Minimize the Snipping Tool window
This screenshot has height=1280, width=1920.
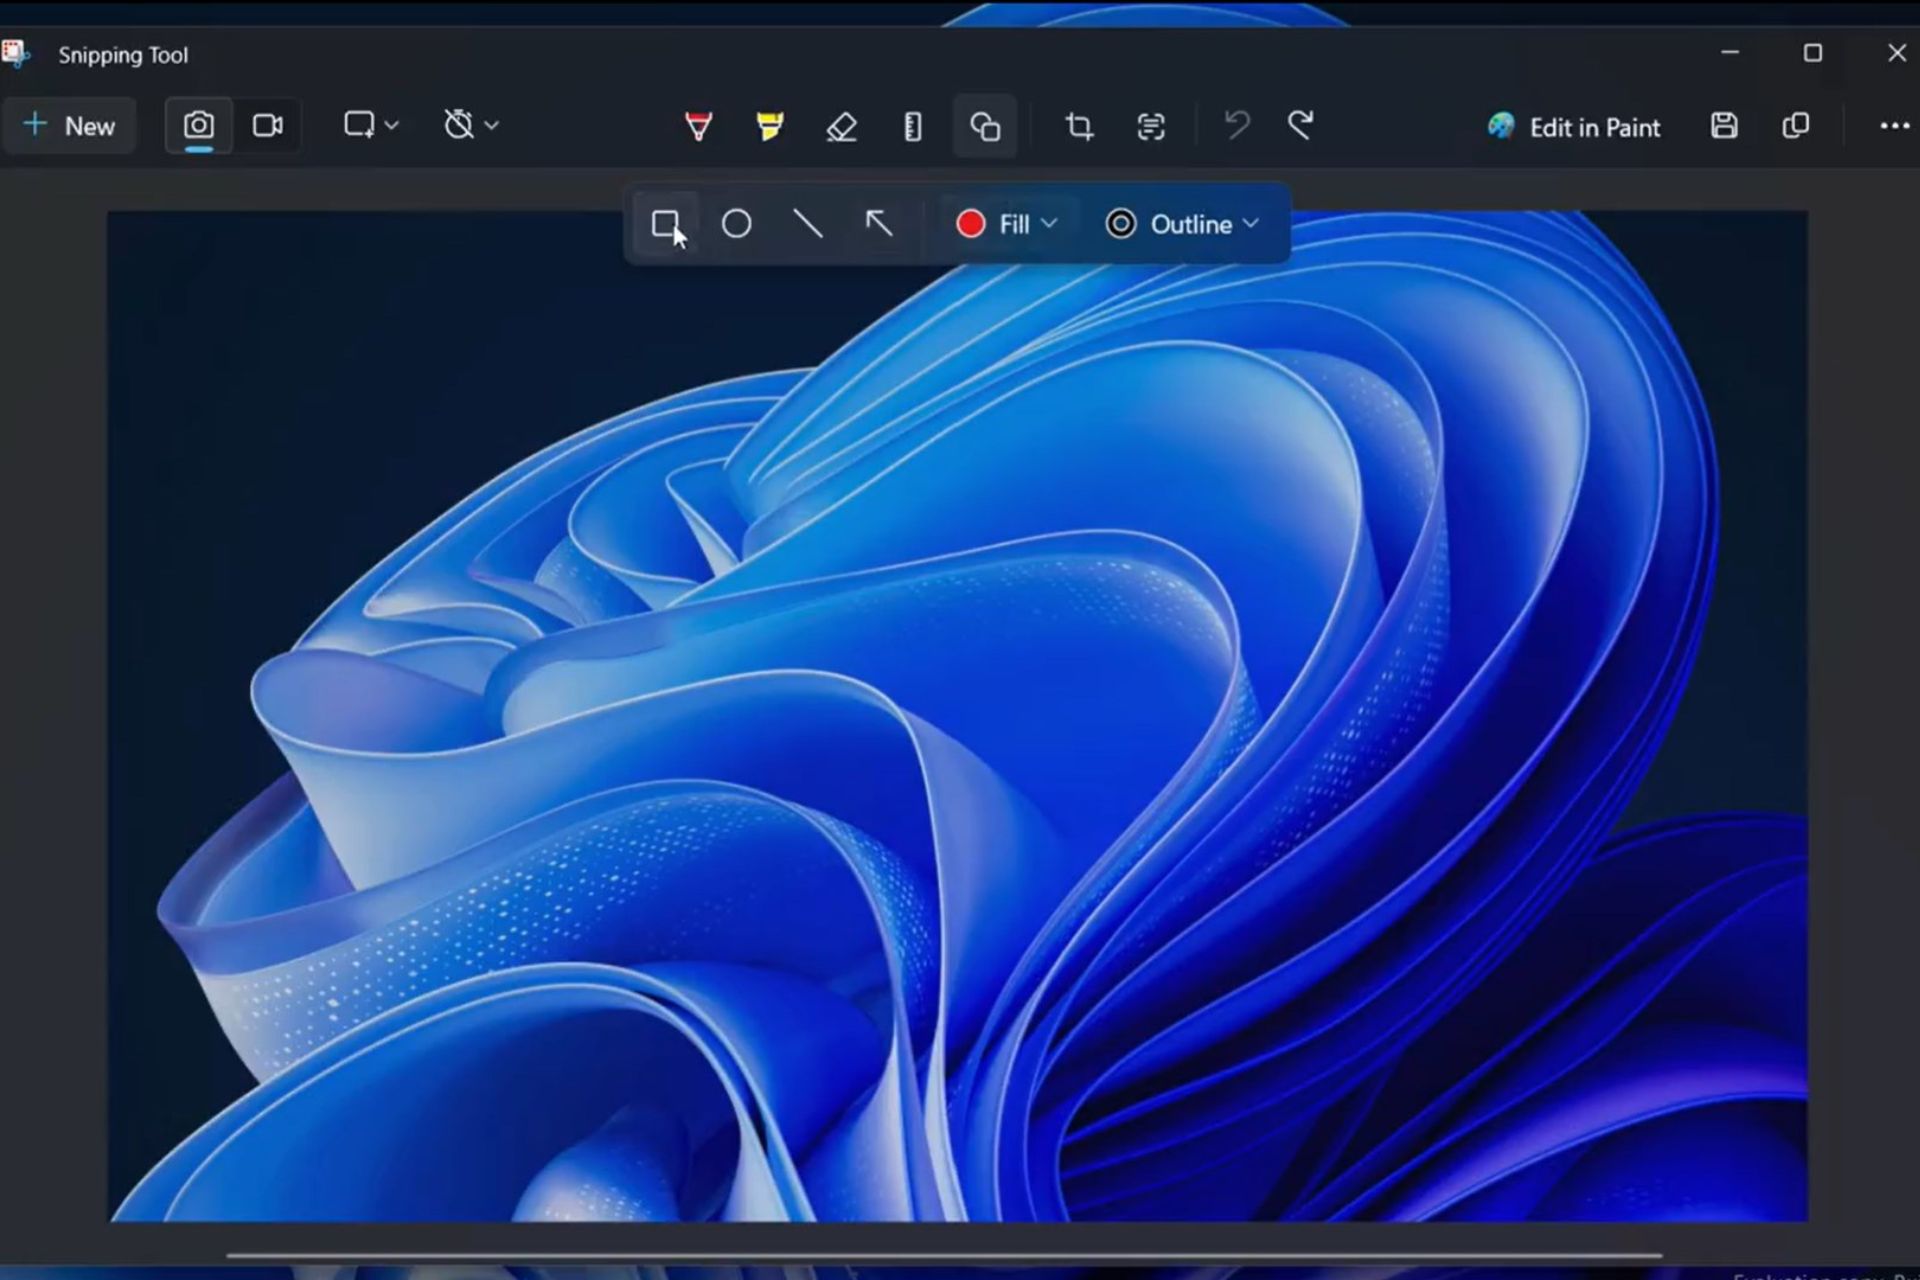click(x=1730, y=53)
